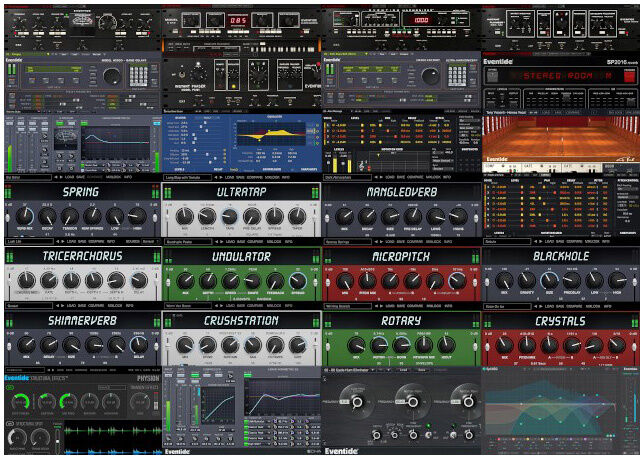Open the preset name field above SHIMMERVERB
The height and width of the screenshot is (456, 640).
point(28,306)
